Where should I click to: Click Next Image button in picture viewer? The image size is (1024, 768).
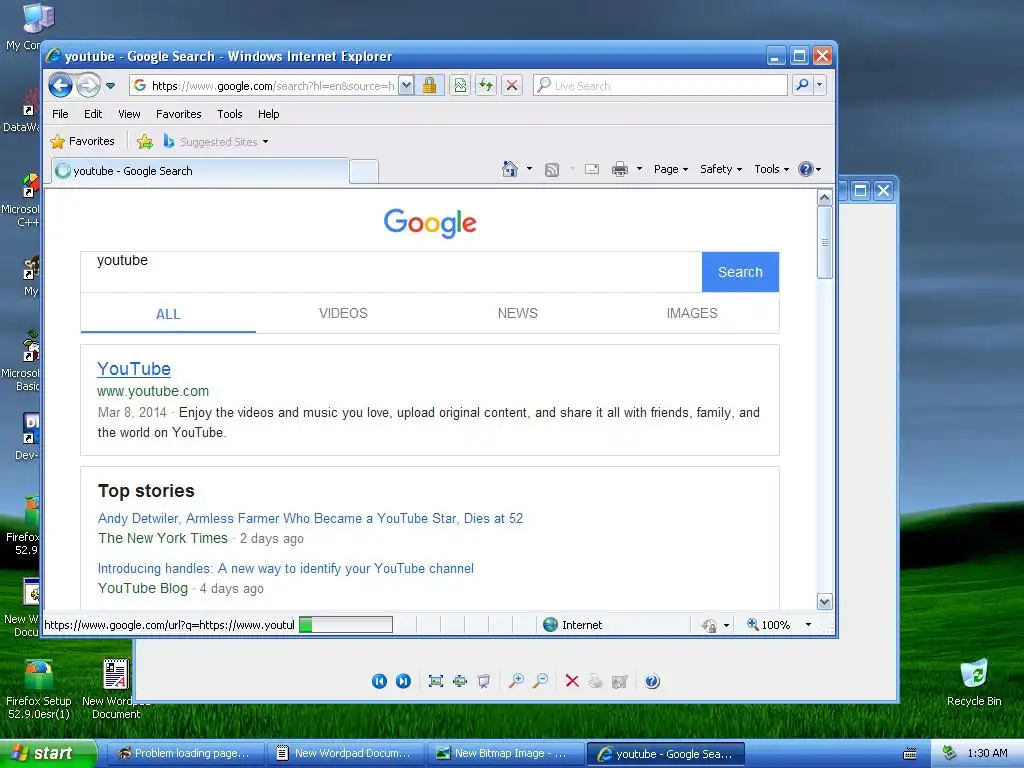point(404,681)
